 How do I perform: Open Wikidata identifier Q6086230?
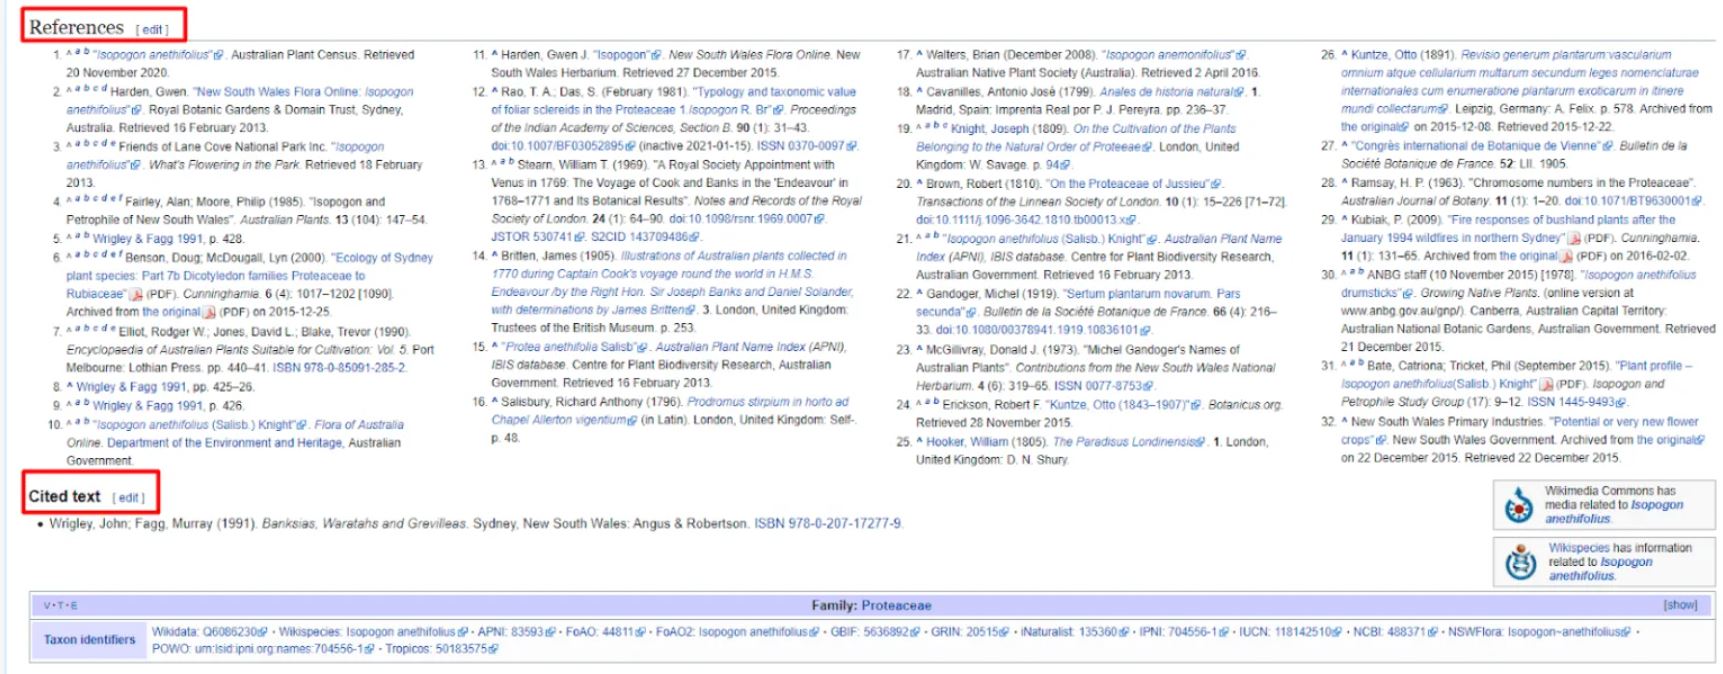click(x=235, y=632)
